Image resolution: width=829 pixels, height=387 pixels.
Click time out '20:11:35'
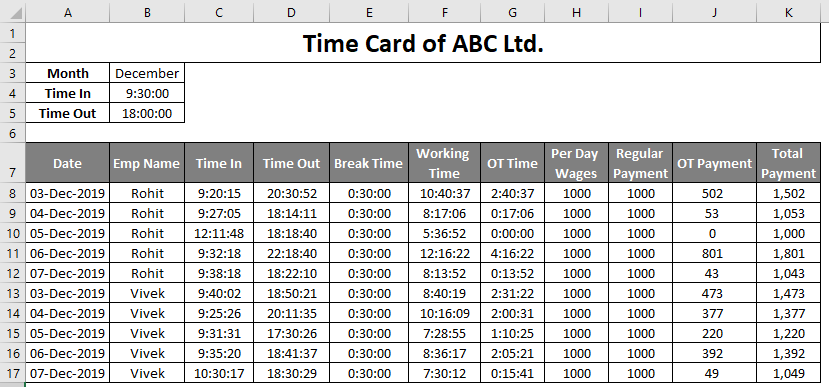pos(291,314)
